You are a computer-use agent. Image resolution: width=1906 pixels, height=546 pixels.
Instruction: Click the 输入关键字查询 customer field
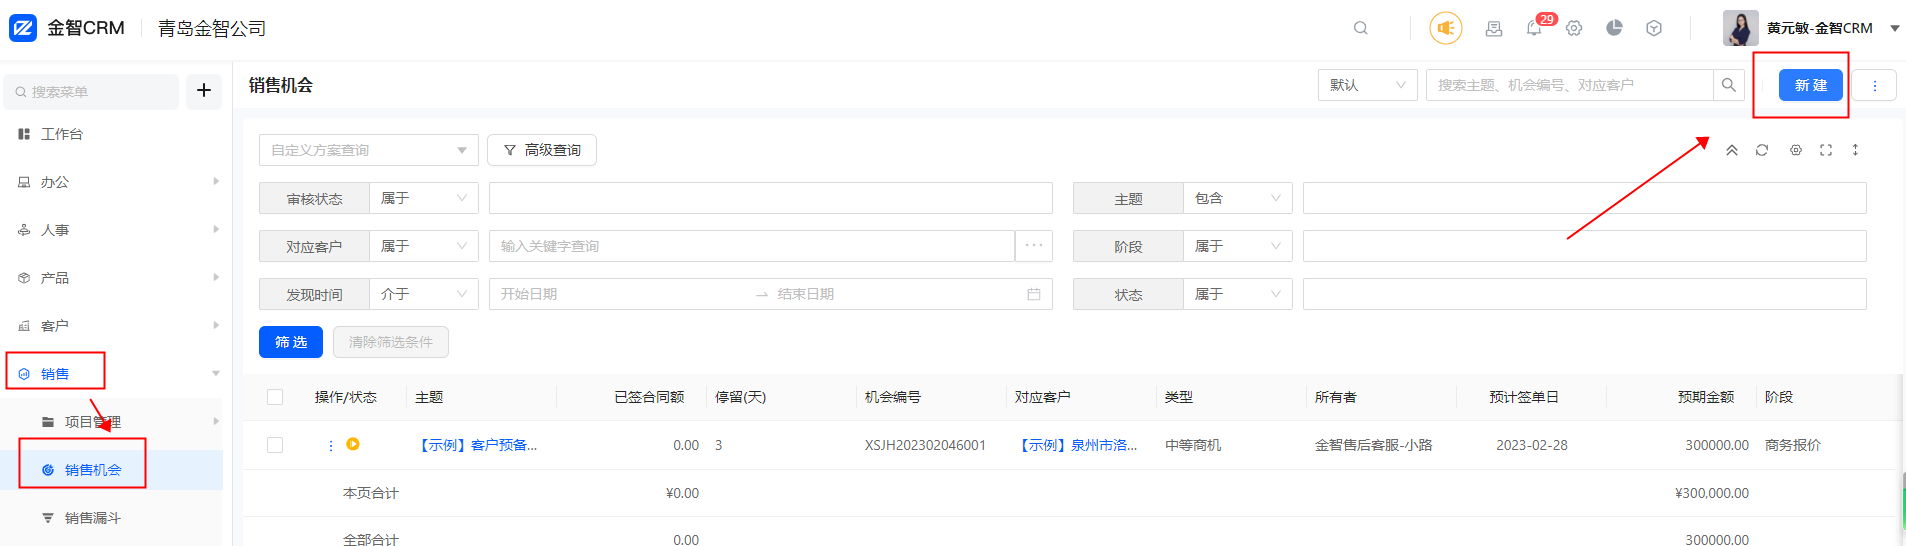click(x=752, y=246)
